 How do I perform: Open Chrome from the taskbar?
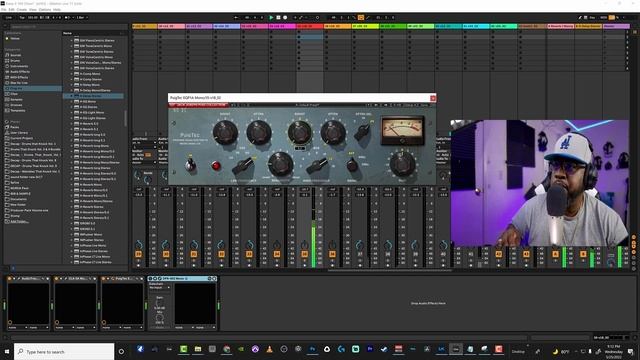[x=227, y=349]
